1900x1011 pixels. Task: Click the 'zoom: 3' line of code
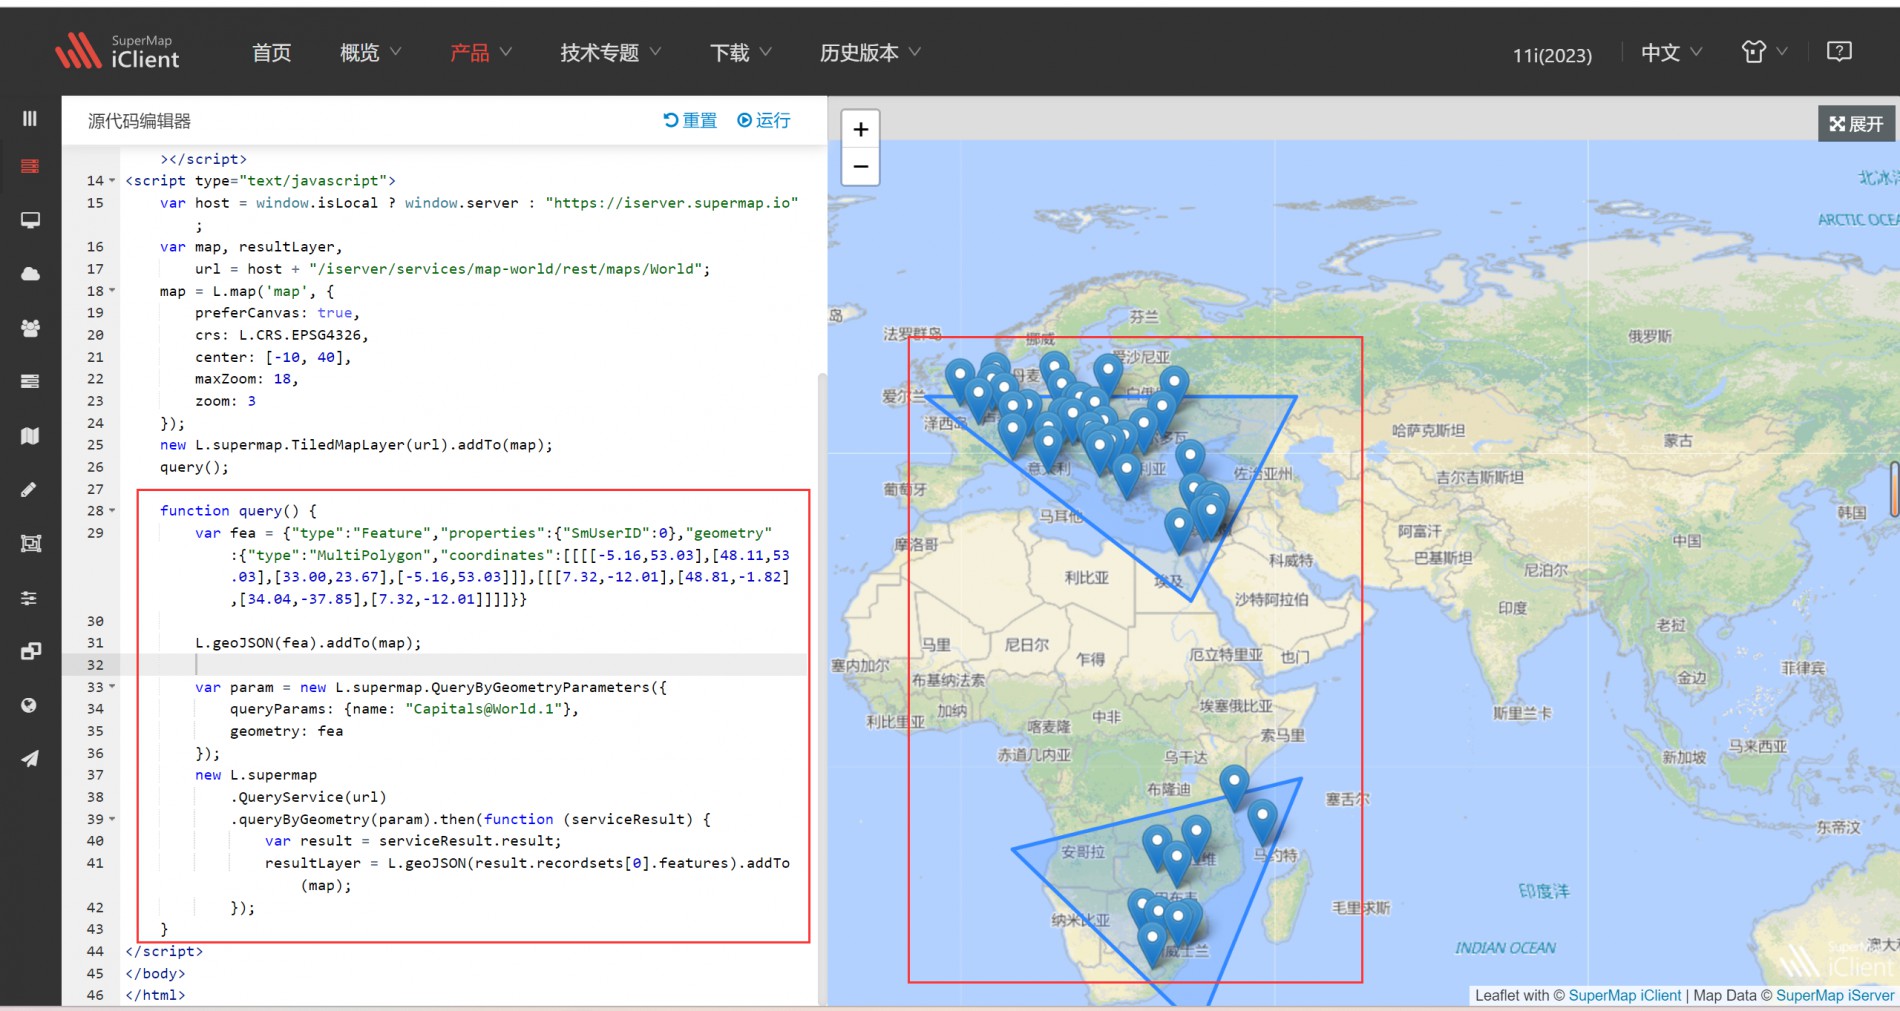(x=225, y=401)
